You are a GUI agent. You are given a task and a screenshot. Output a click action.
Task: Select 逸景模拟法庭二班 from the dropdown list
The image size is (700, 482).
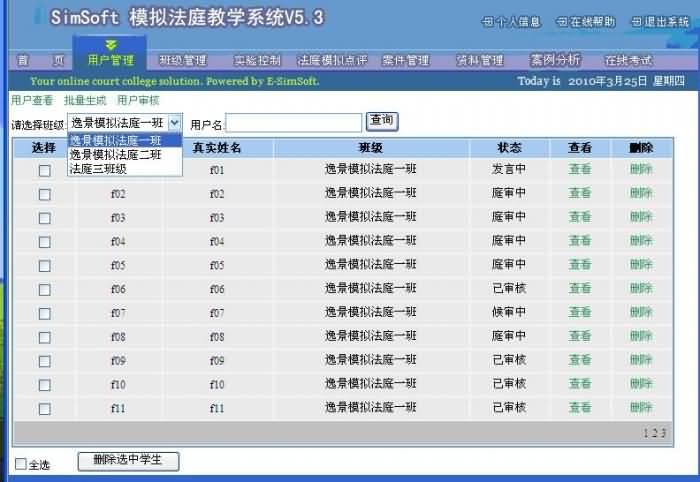pos(115,155)
